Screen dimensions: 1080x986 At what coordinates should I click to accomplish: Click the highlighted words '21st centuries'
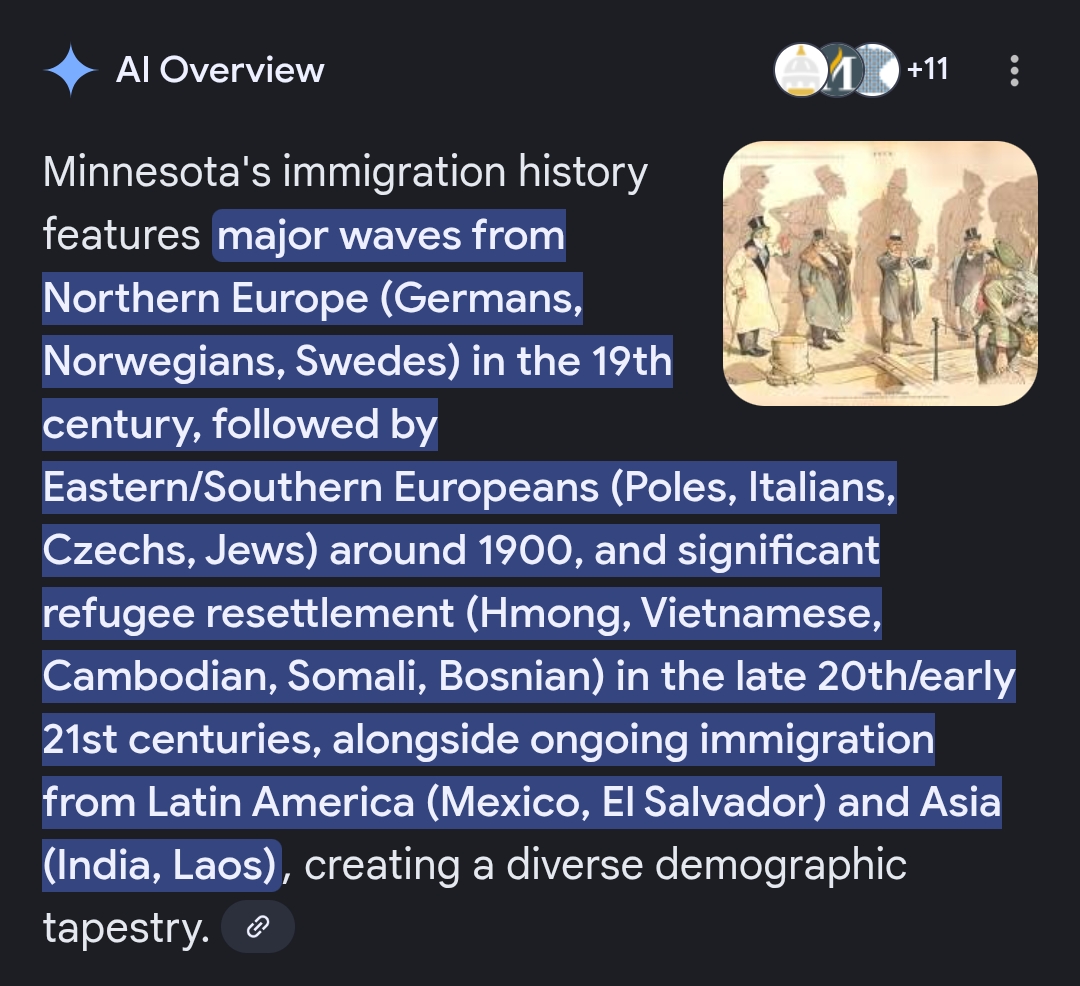pos(180,740)
